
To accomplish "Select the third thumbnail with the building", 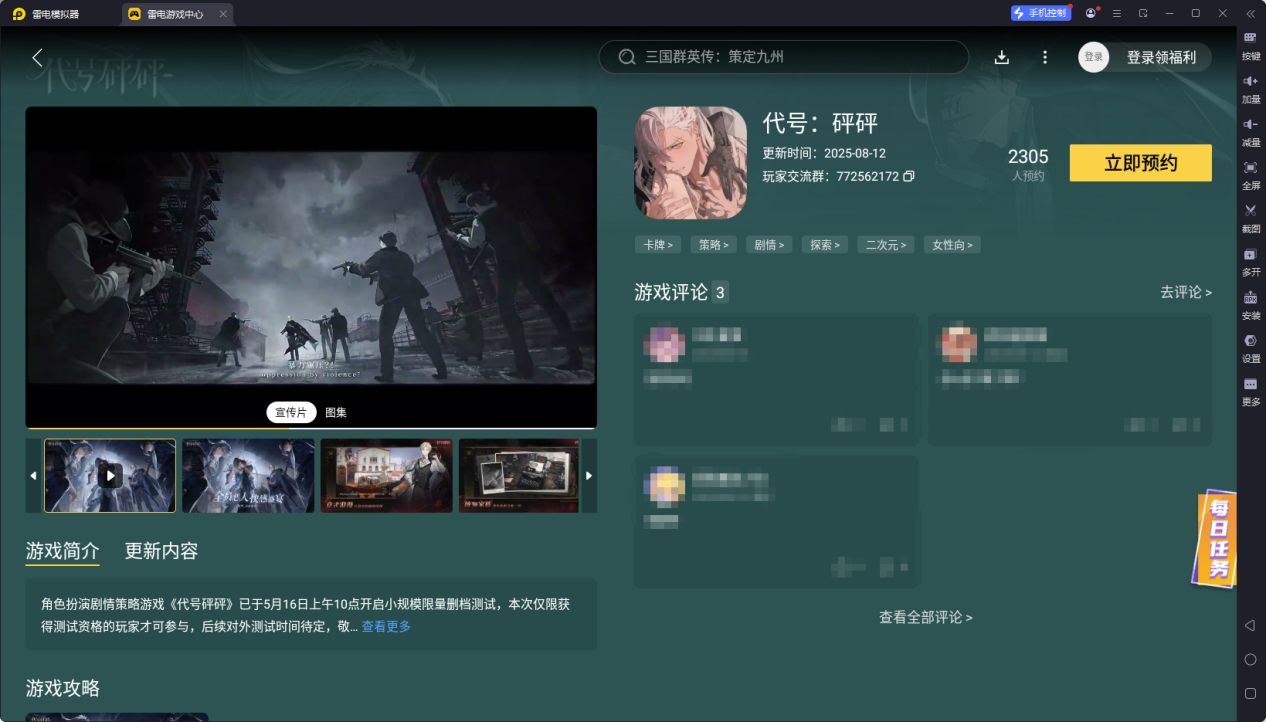I will (x=387, y=476).
